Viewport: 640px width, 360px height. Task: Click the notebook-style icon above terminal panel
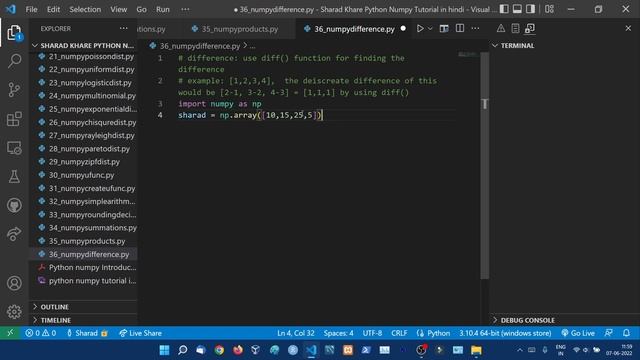(515, 29)
